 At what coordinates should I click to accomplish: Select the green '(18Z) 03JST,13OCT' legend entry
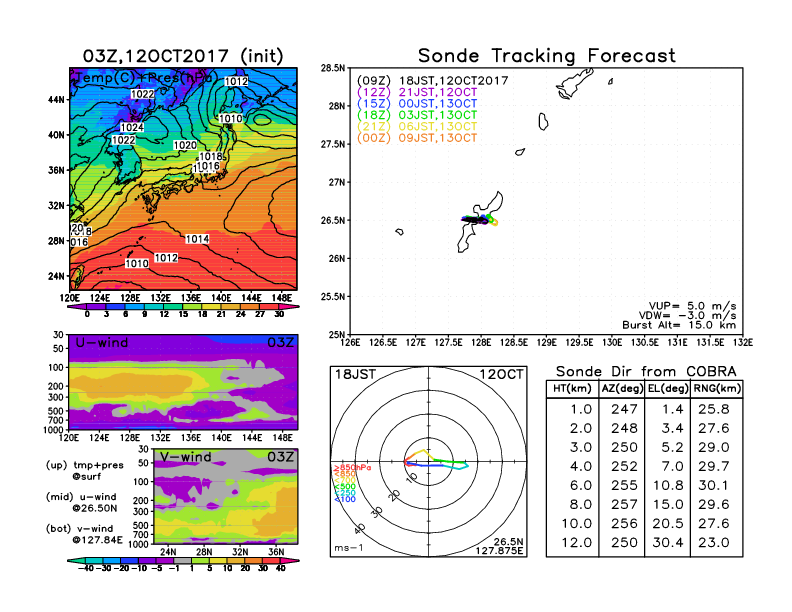(417, 115)
